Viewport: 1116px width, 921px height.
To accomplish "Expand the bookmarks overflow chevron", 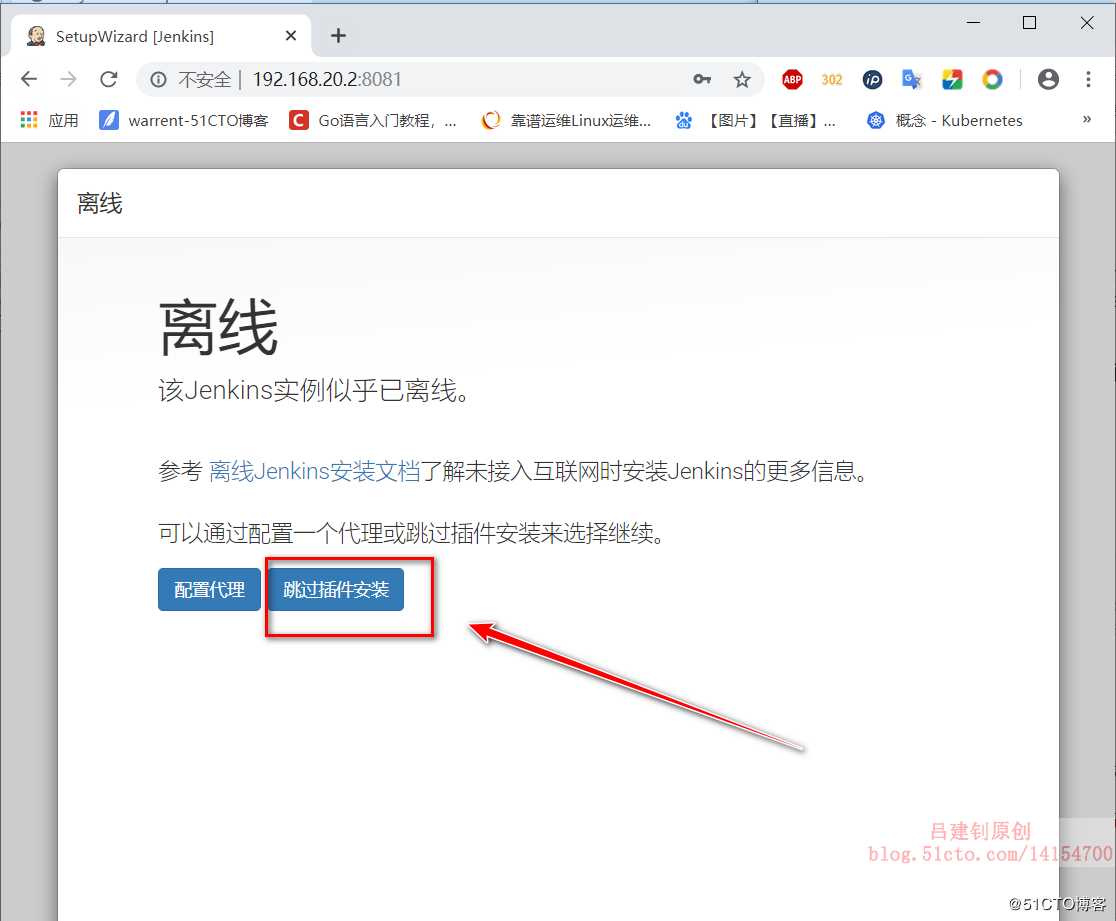I will (x=1087, y=119).
